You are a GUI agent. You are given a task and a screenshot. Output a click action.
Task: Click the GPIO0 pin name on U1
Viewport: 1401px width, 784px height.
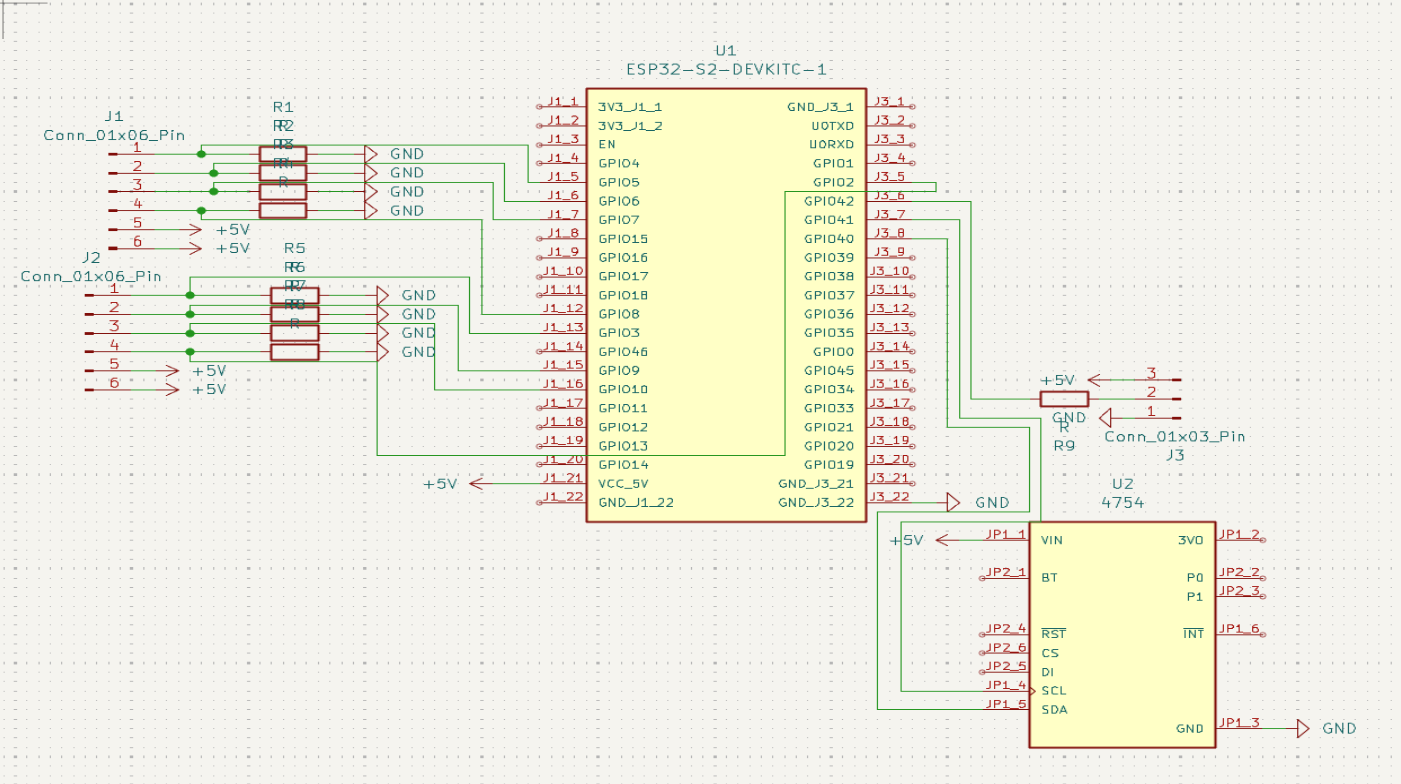pos(834,352)
